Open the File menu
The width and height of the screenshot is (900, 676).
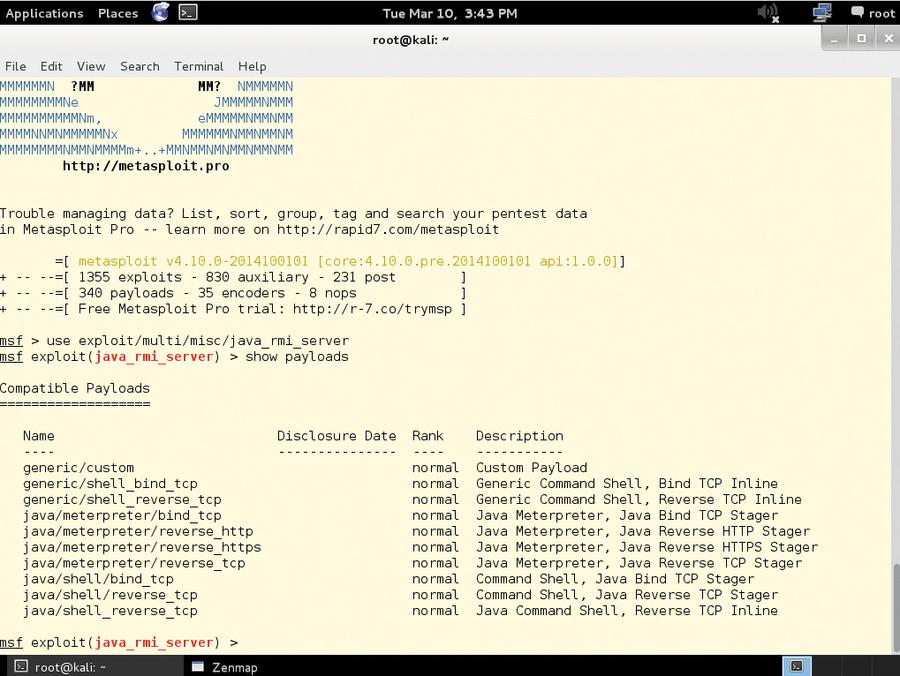[15, 67]
